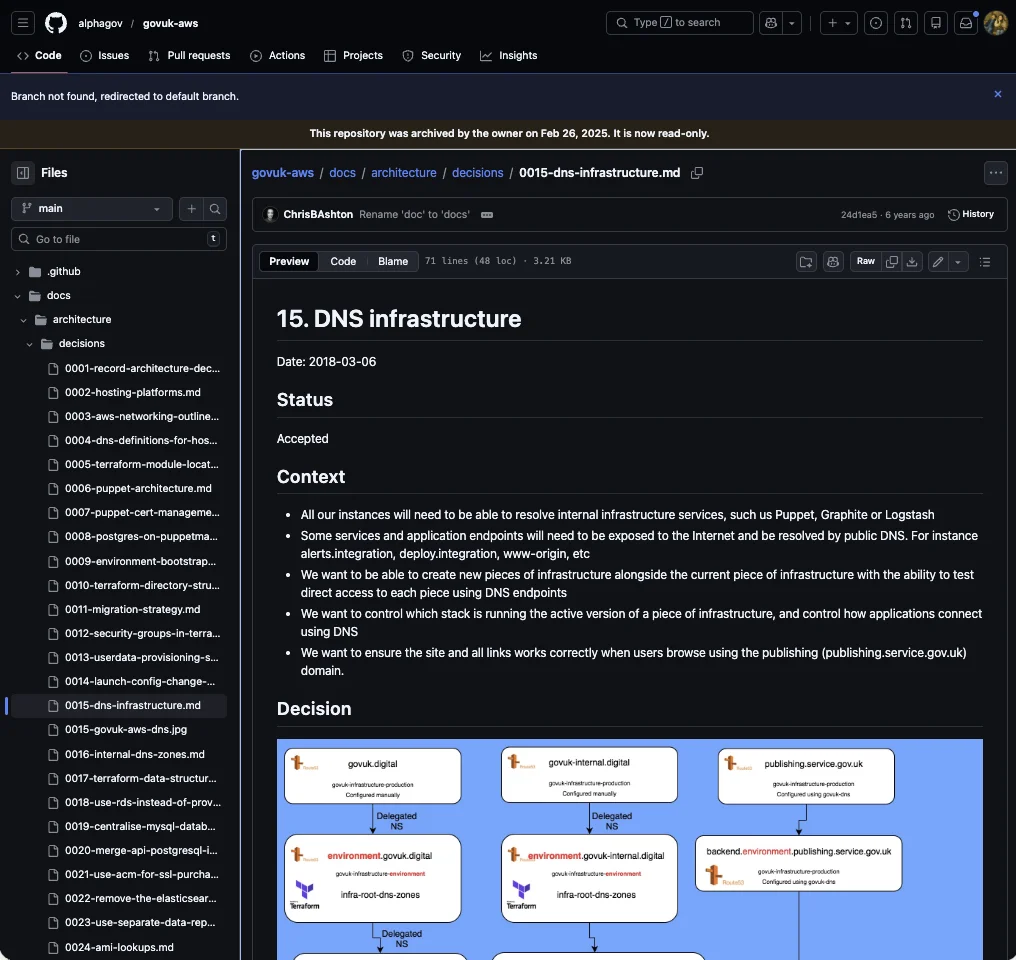The width and height of the screenshot is (1016, 960).
Task: Open the Actions tab
Action: point(277,56)
